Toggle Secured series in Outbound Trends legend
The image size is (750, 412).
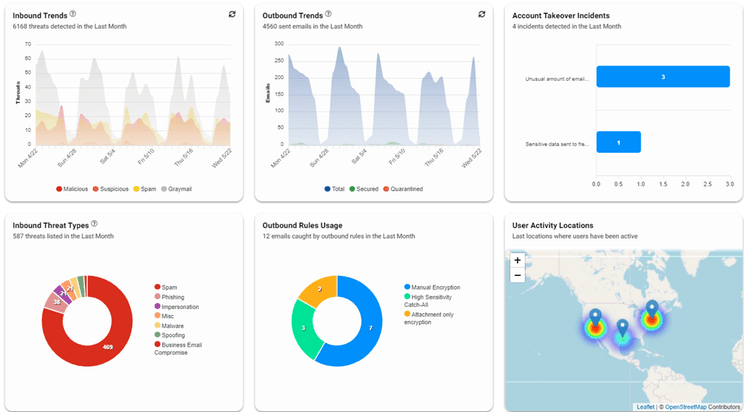(x=364, y=189)
